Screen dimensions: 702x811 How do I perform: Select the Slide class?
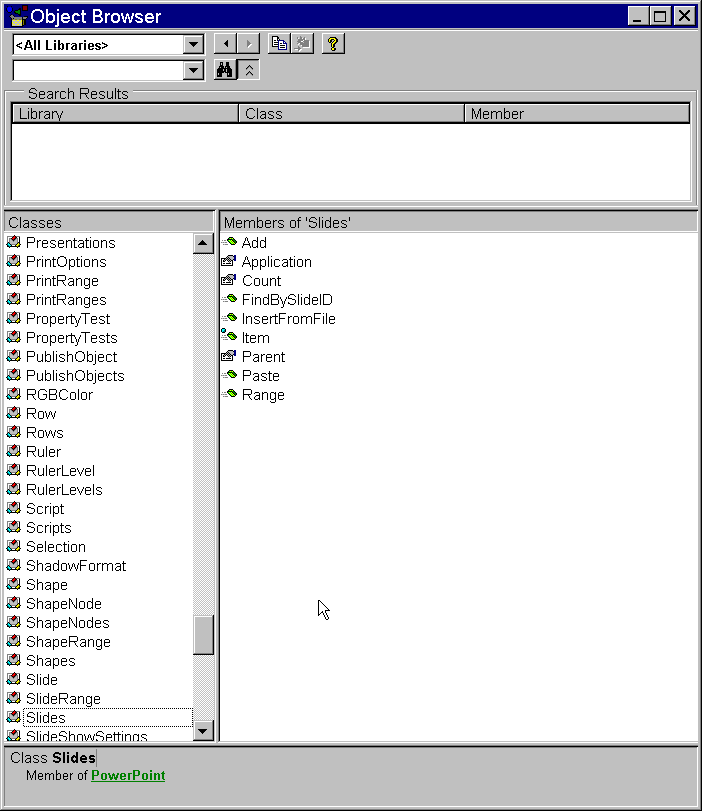click(x=42, y=680)
